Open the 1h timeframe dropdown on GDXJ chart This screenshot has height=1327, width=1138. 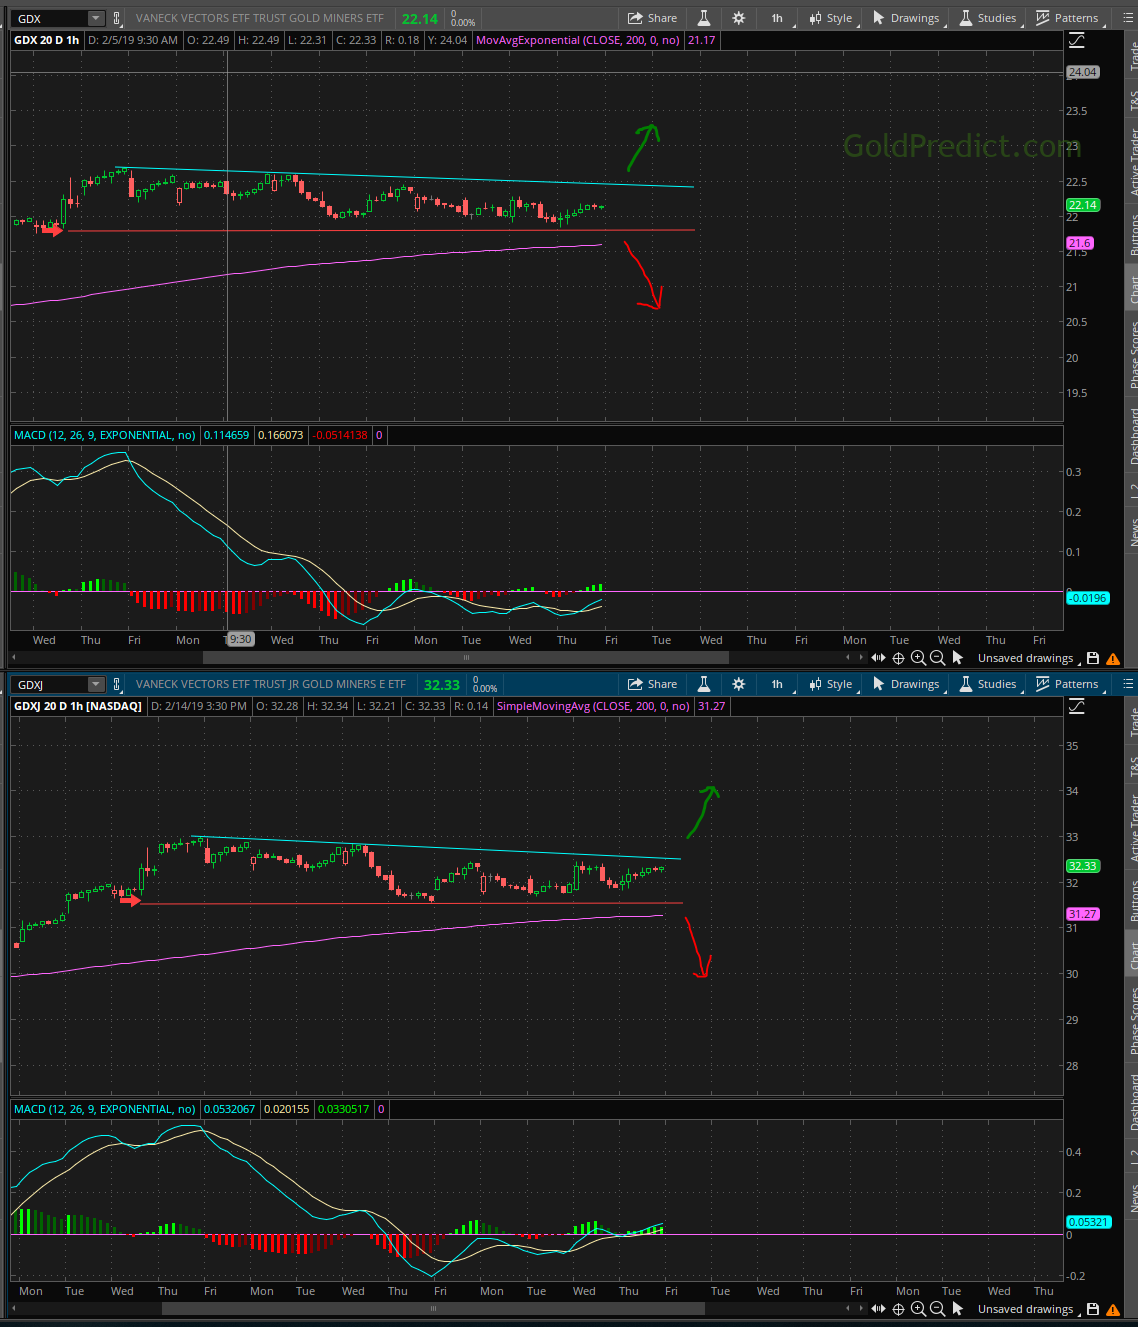pos(777,684)
